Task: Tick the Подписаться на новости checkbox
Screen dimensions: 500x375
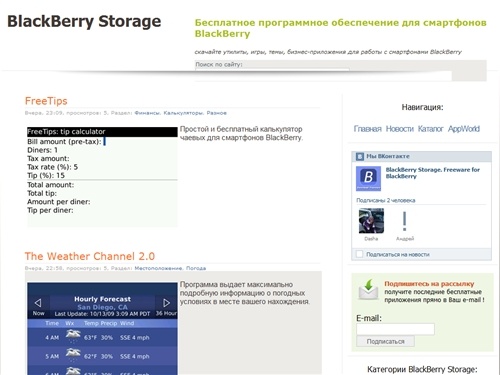Action: tap(359, 254)
